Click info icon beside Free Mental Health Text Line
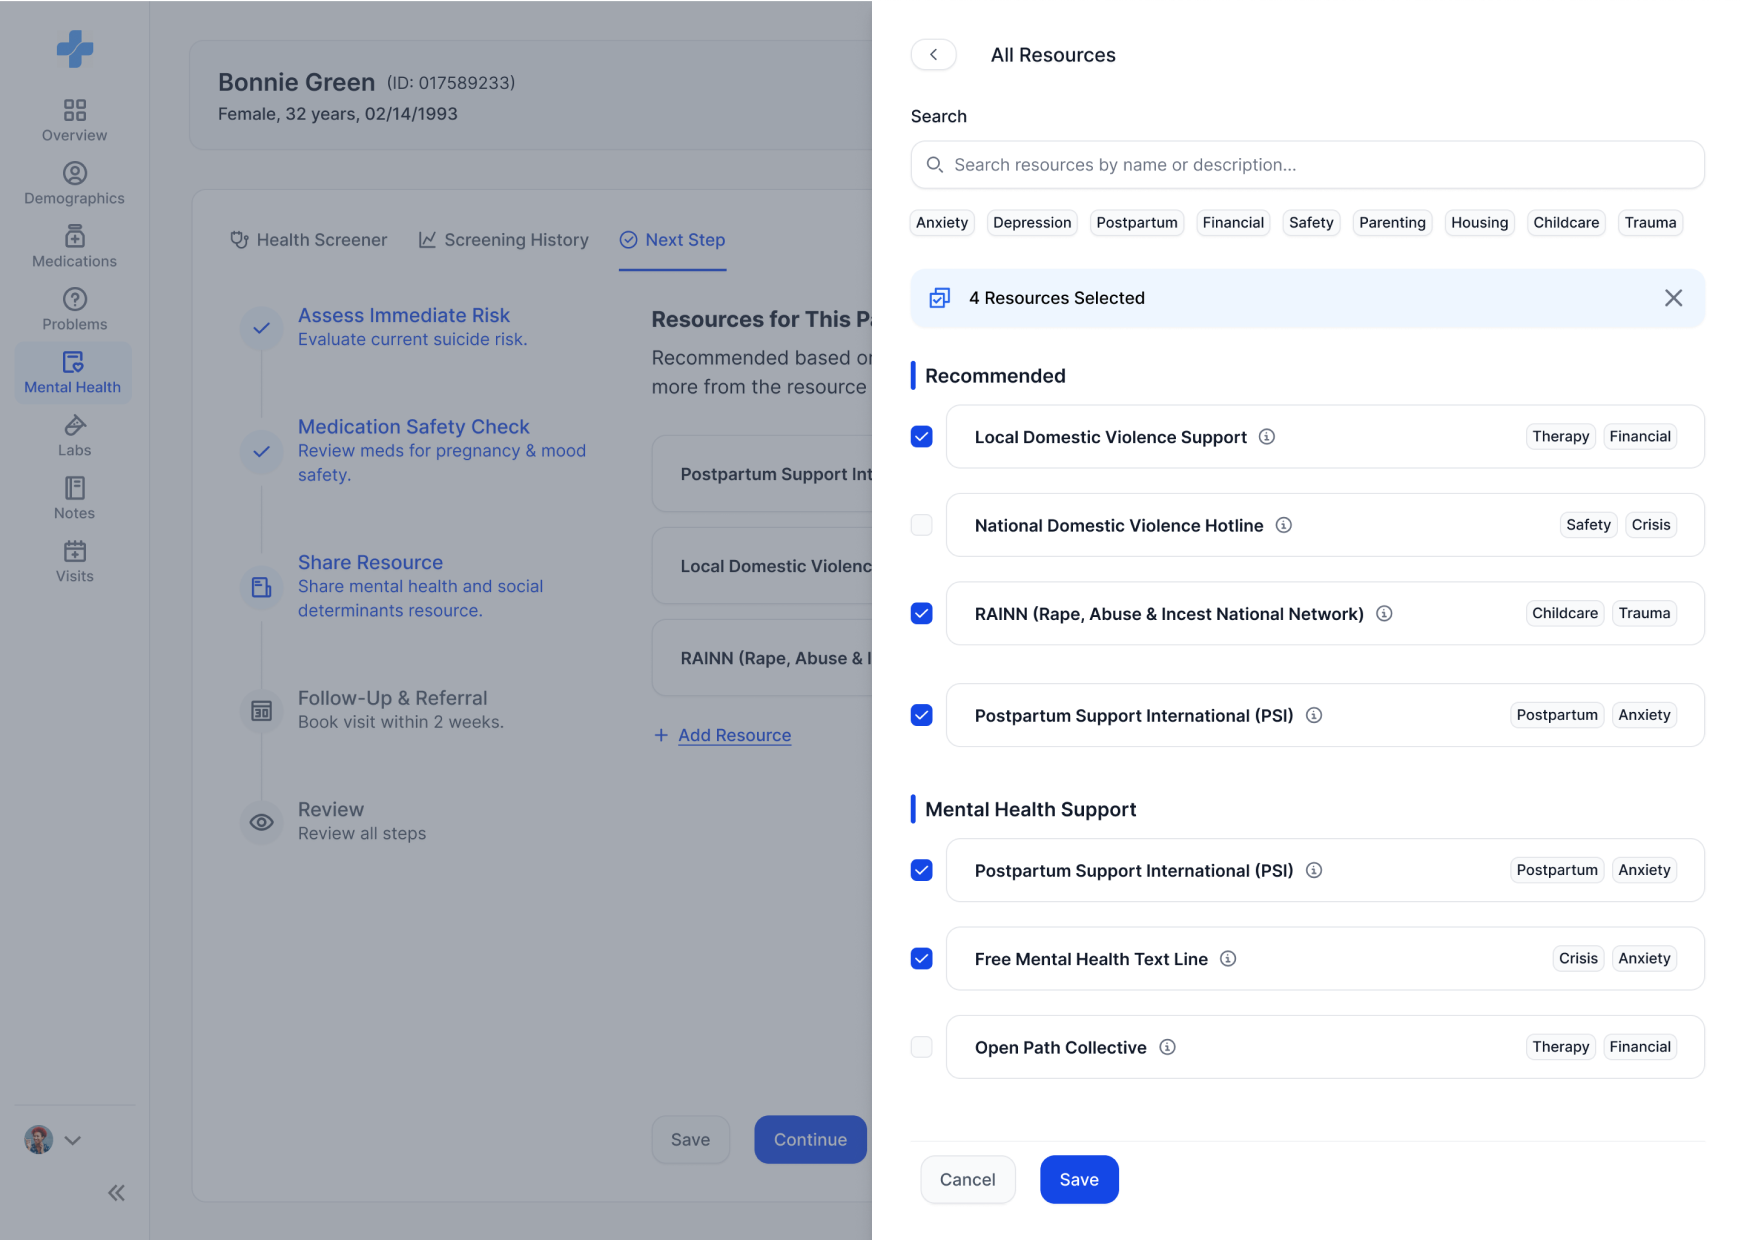Viewport: 1744px width, 1240px height. click(x=1228, y=959)
